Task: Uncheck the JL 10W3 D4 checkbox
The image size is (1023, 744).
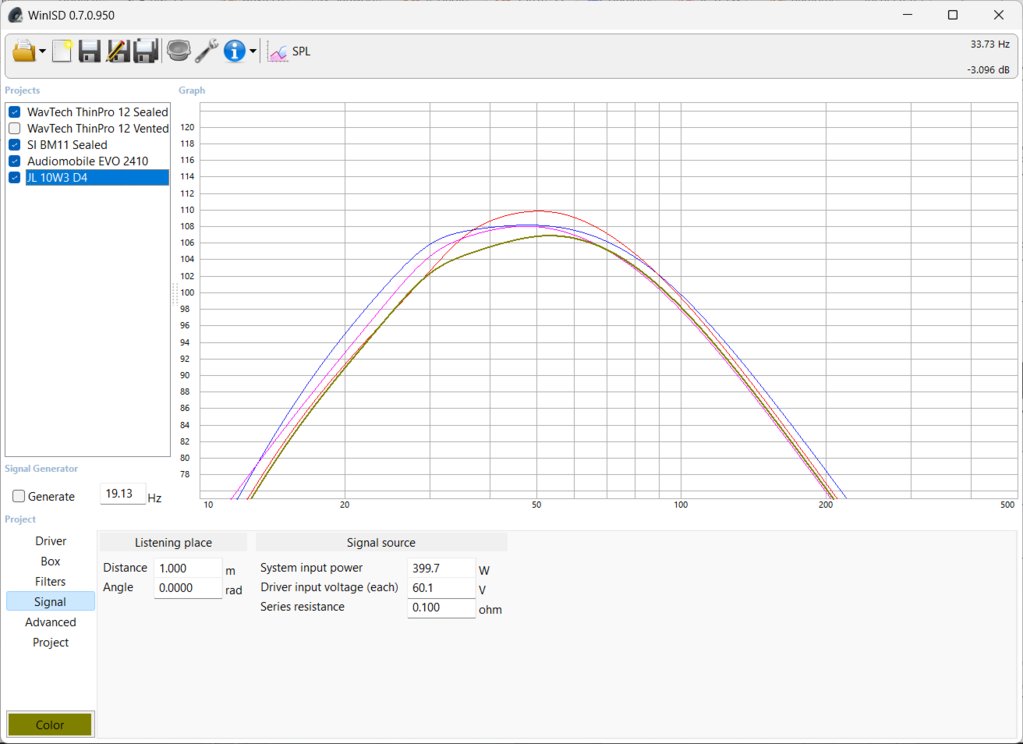Action: 15,178
